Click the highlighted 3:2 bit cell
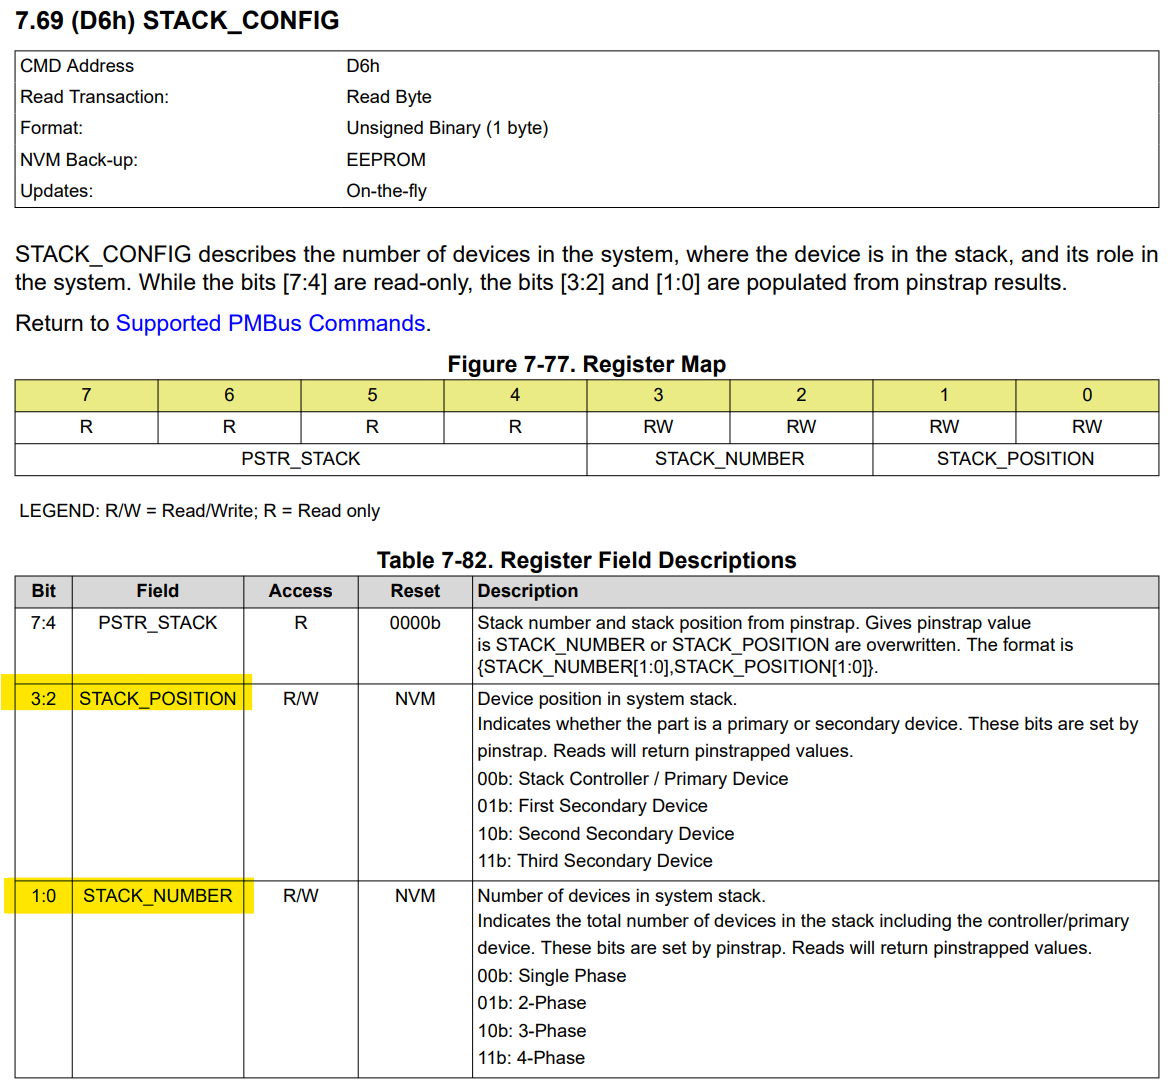Viewport: 1171px width, 1090px height. [43, 699]
